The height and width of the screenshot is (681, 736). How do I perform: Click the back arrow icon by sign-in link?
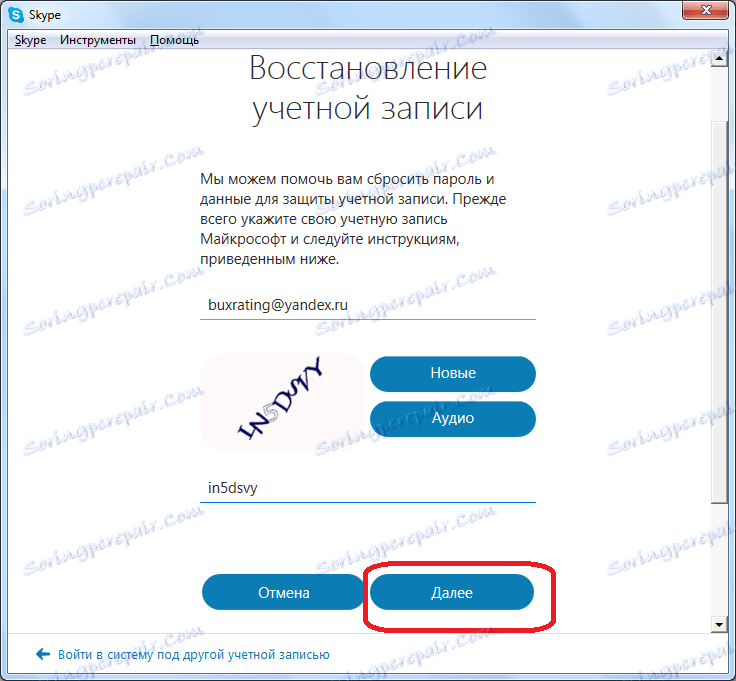(43, 654)
